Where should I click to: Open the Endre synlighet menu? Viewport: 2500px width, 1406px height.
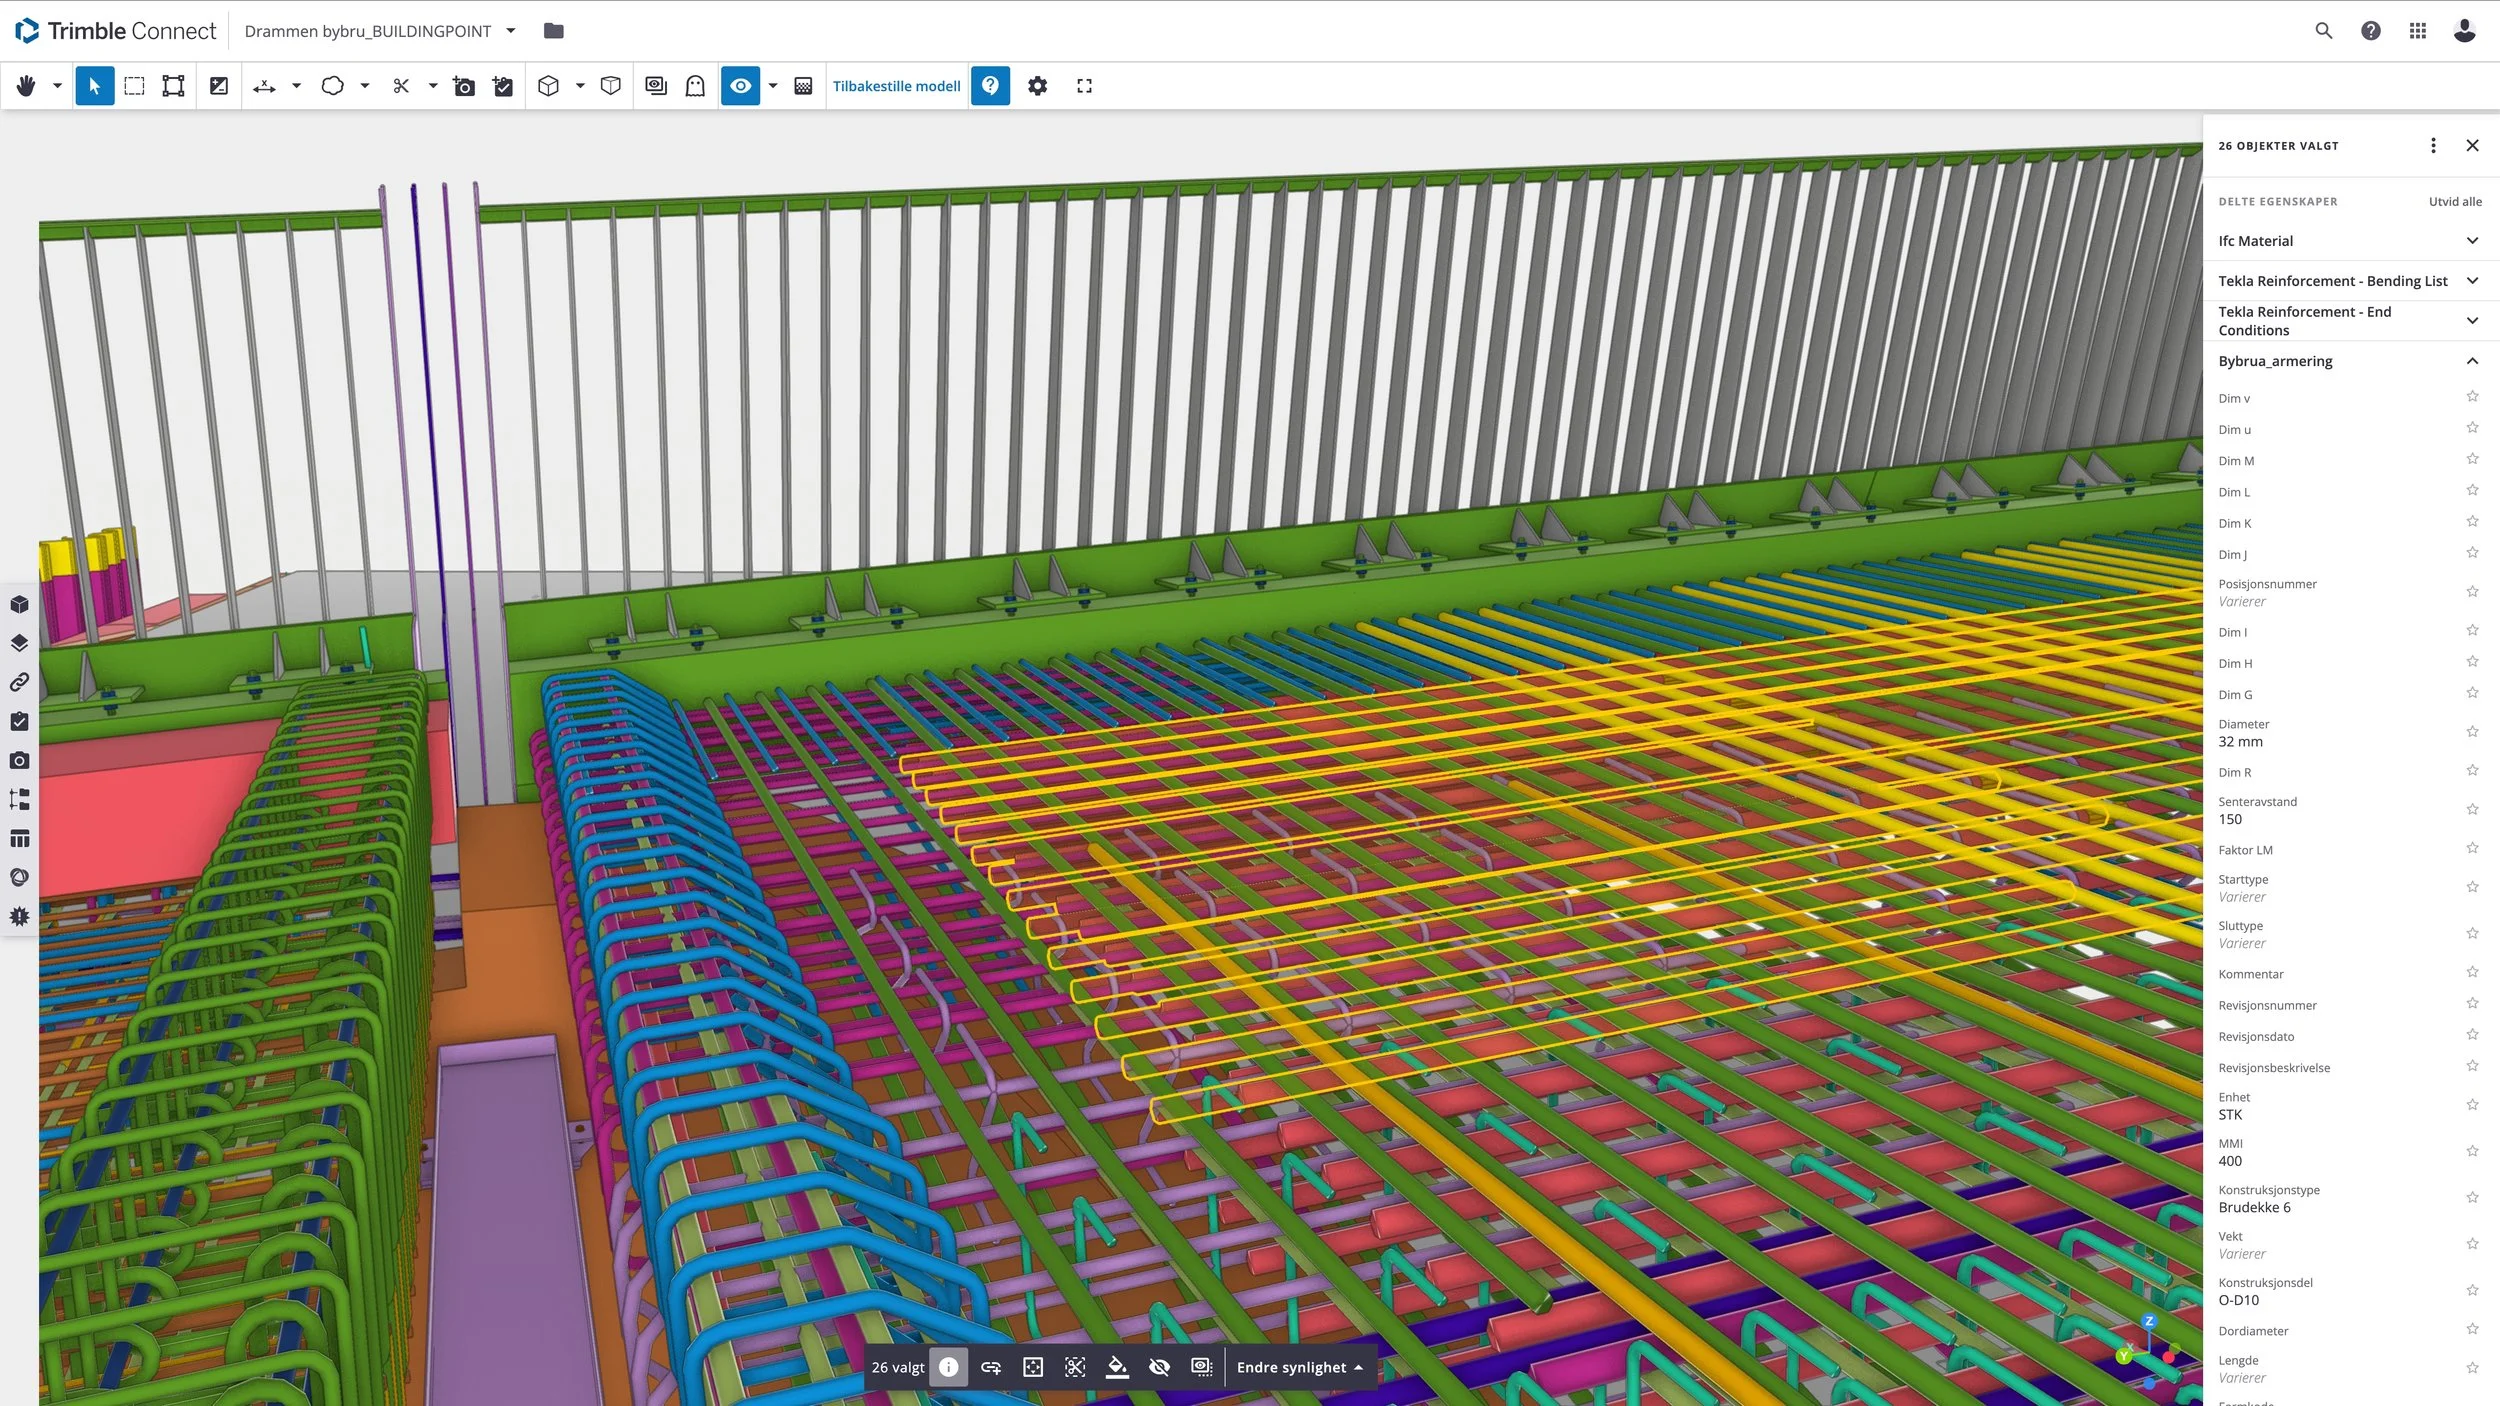click(x=1299, y=1367)
